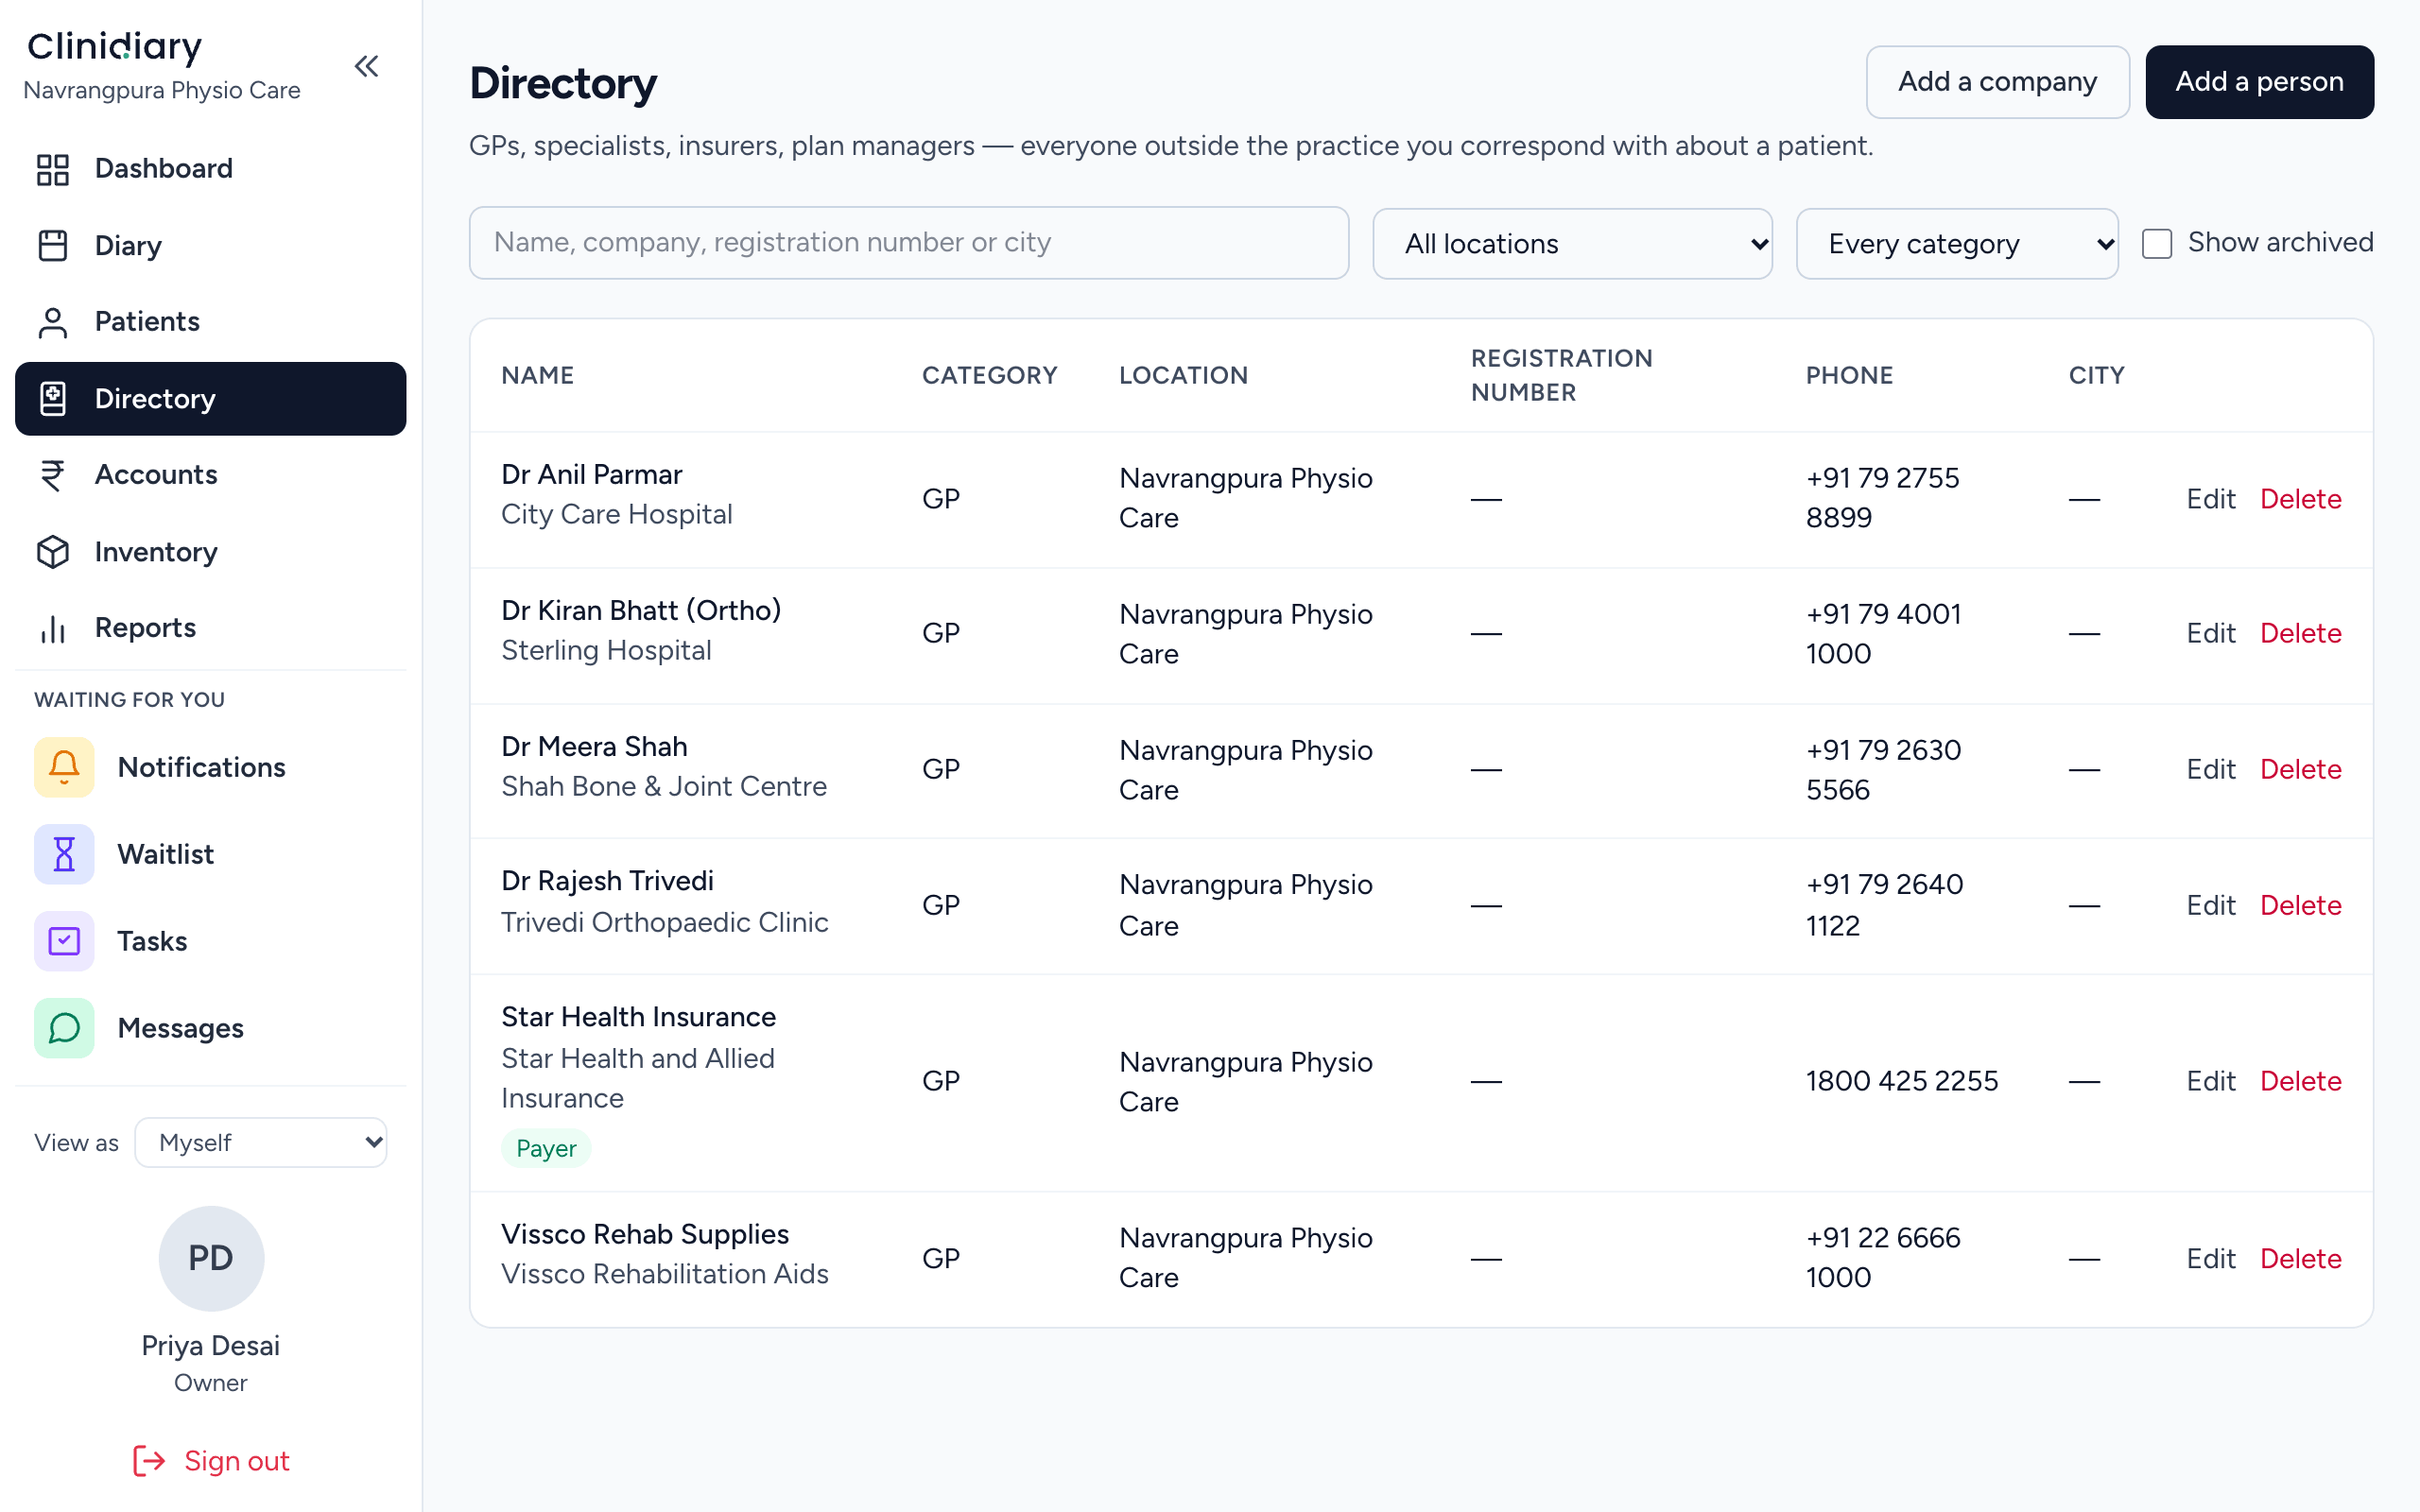
Task: Click the Registration Number column header
Action: tap(1561, 375)
